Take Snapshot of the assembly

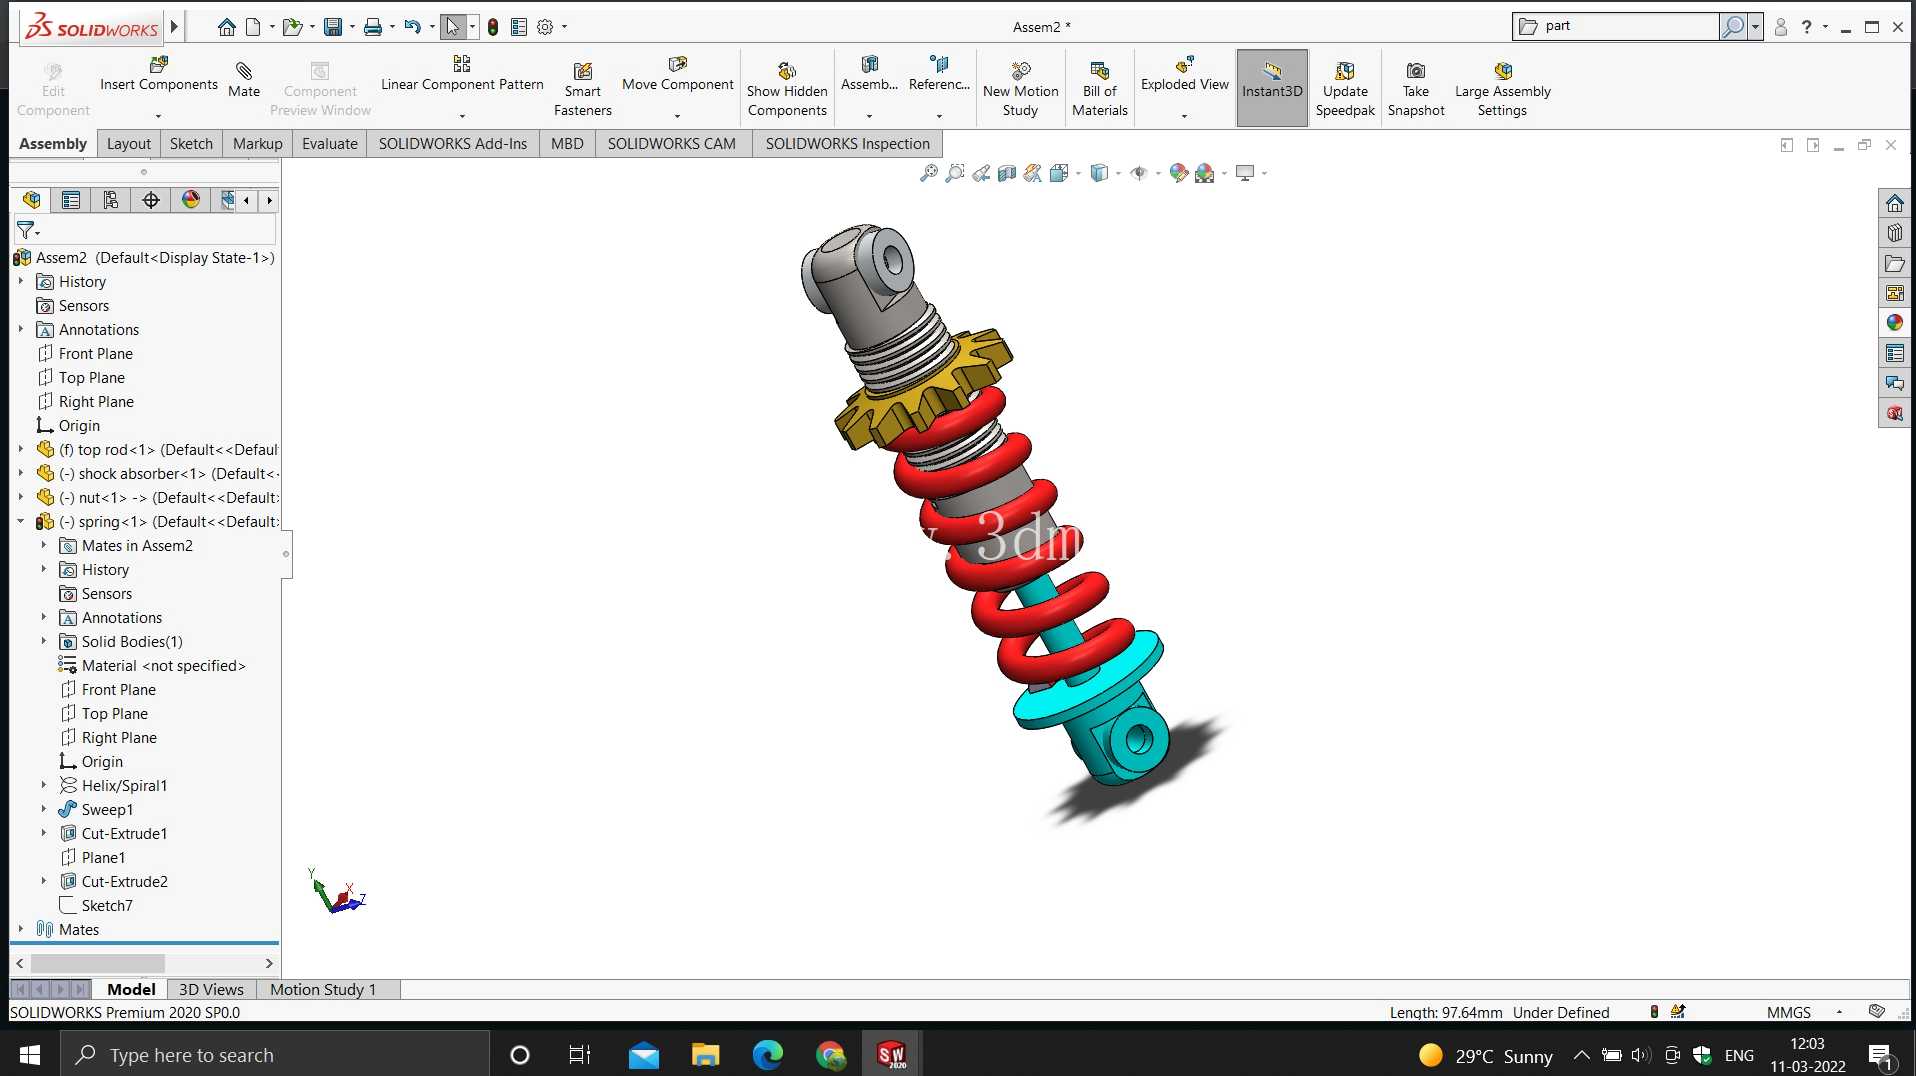click(x=1416, y=88)
